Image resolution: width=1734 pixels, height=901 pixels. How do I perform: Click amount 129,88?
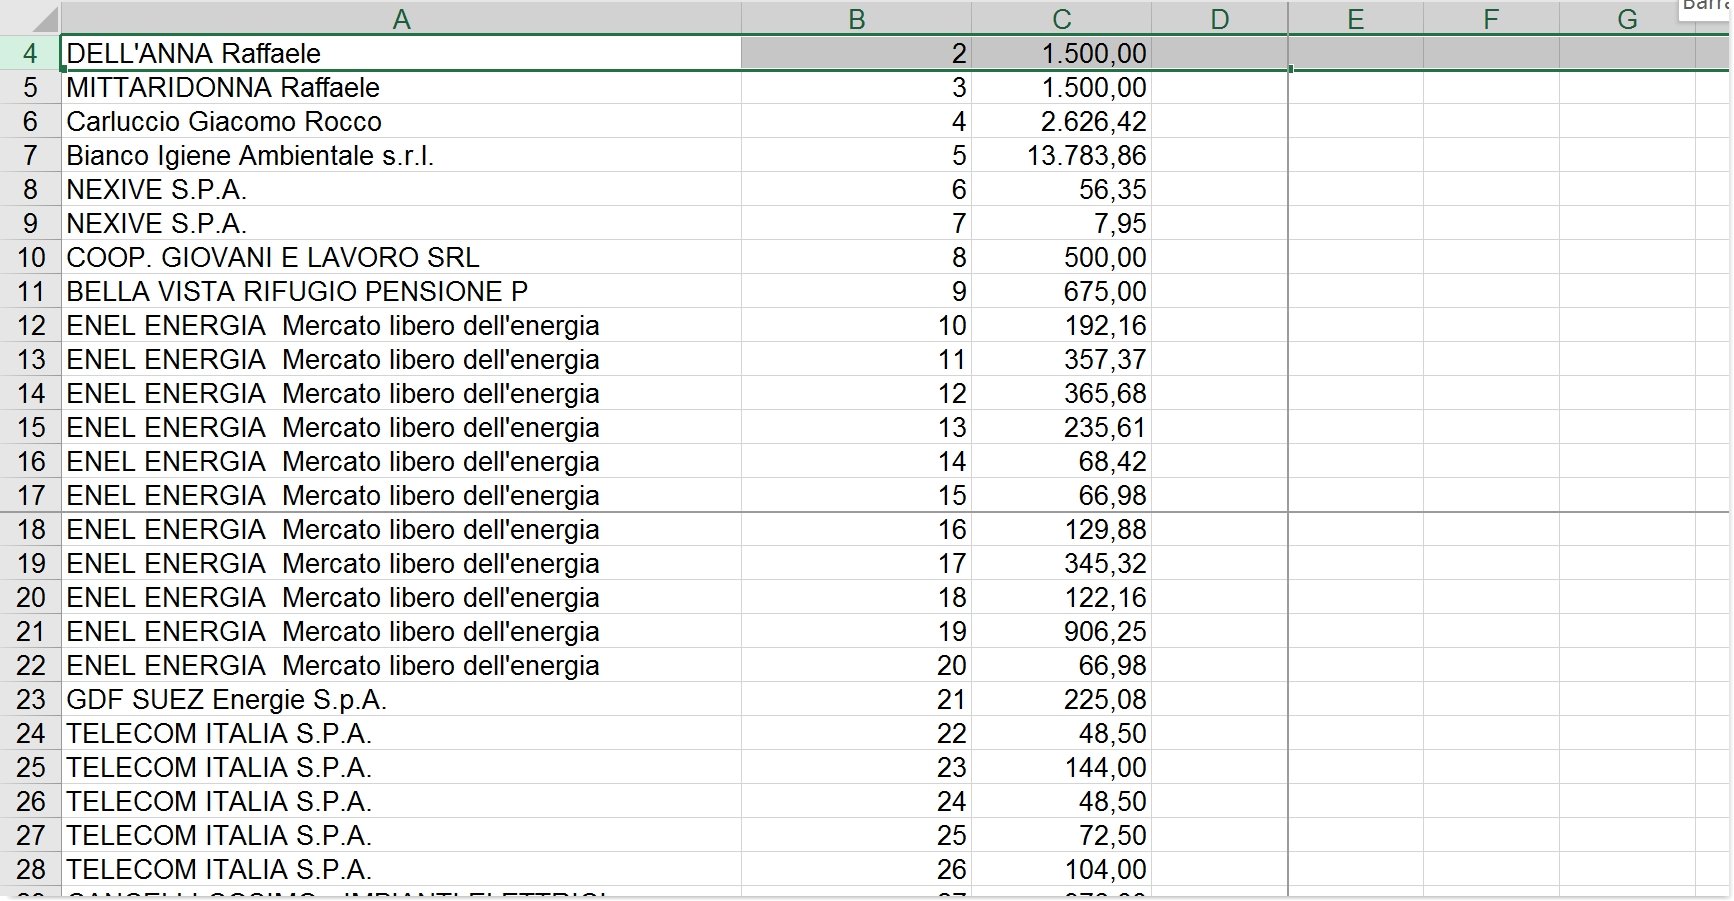pos(1061,529)
